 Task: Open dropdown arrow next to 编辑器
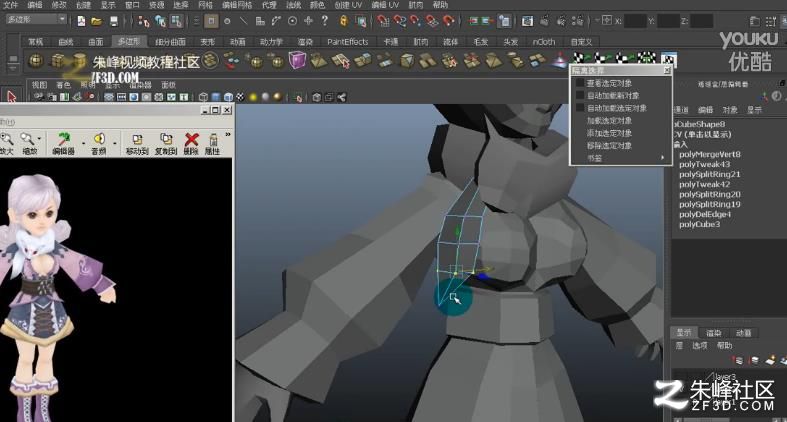pos(83,144)
